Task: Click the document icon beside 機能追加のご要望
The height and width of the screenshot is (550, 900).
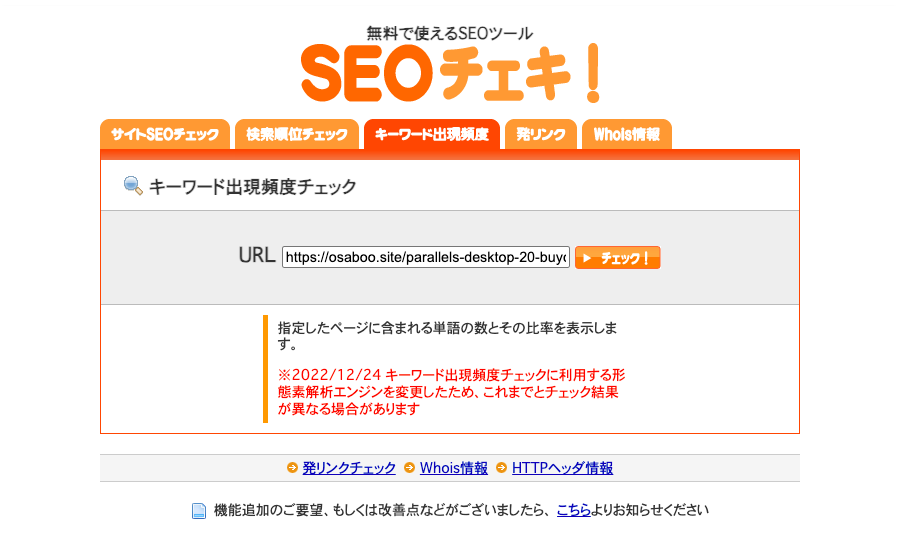Action: point(199,510)
